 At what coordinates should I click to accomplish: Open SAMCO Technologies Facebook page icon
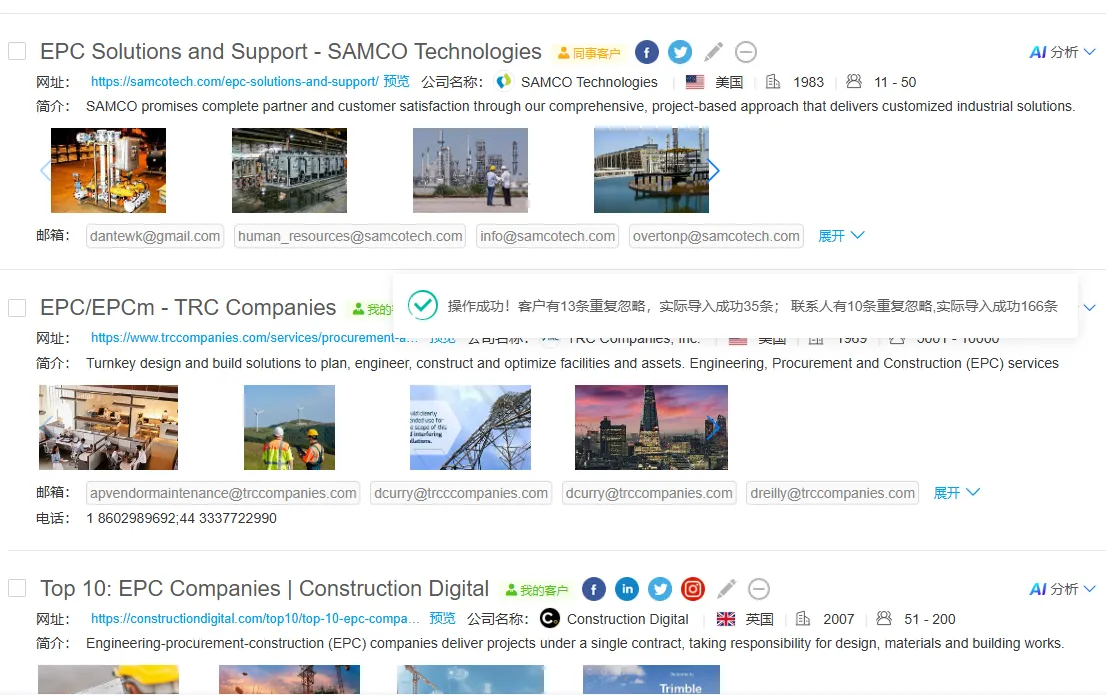[x=647, y=52]
